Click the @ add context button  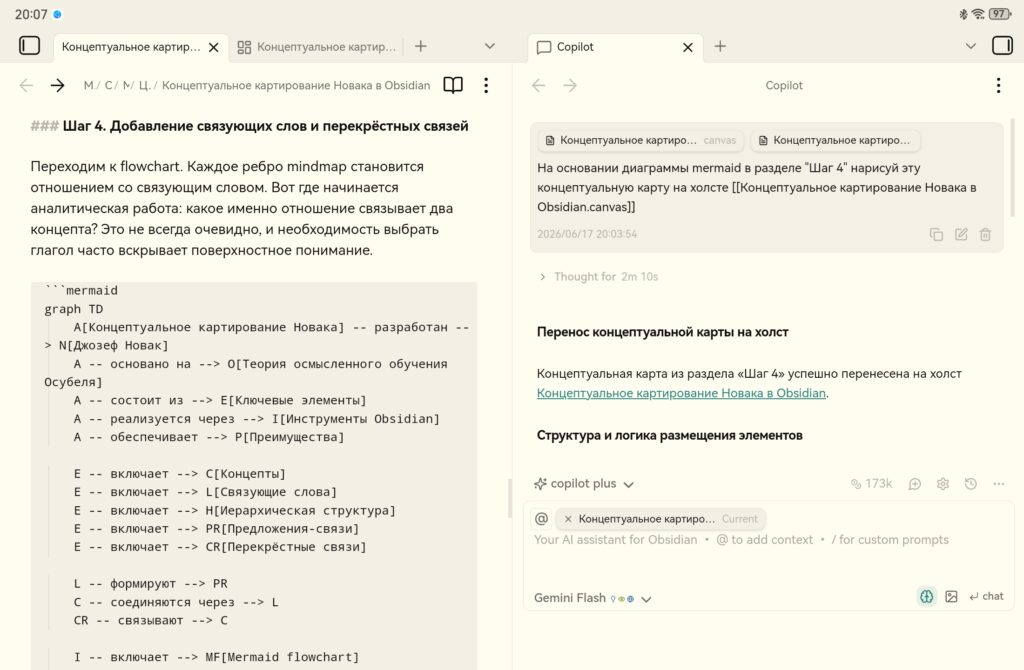point(541,518)
